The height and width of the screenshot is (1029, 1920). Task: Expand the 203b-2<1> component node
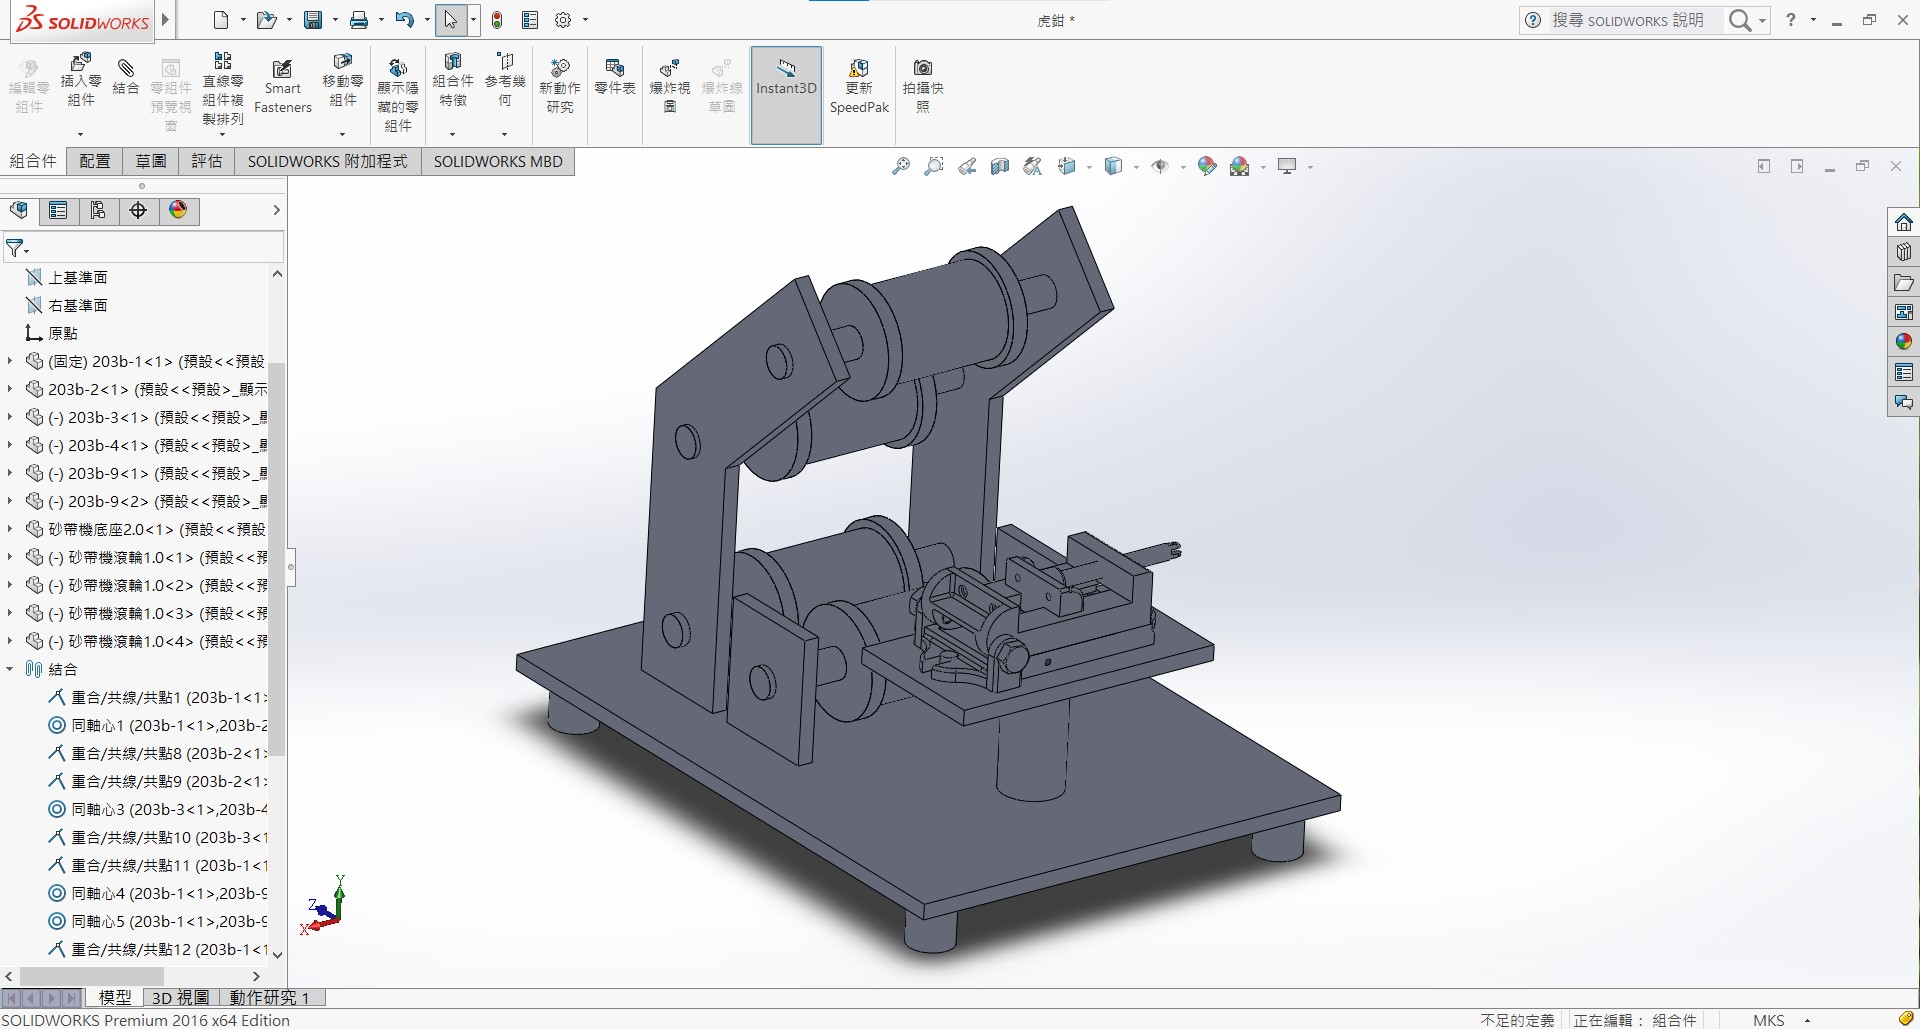[x=10, y=389]
